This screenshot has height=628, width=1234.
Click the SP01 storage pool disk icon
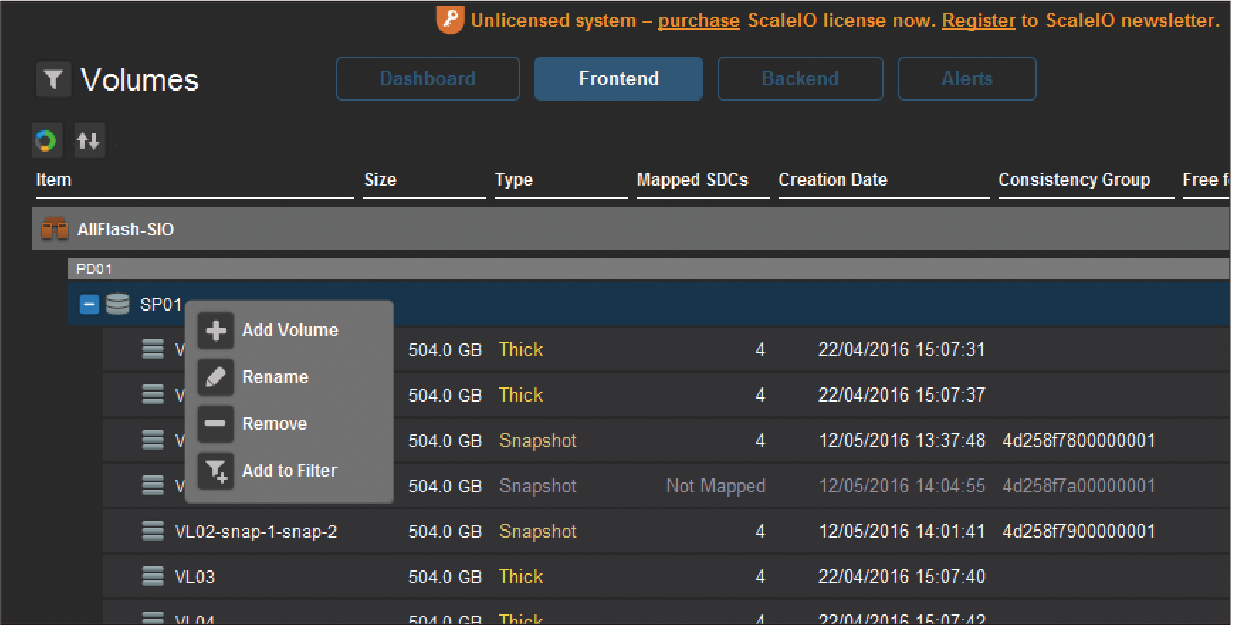point(118,304)
